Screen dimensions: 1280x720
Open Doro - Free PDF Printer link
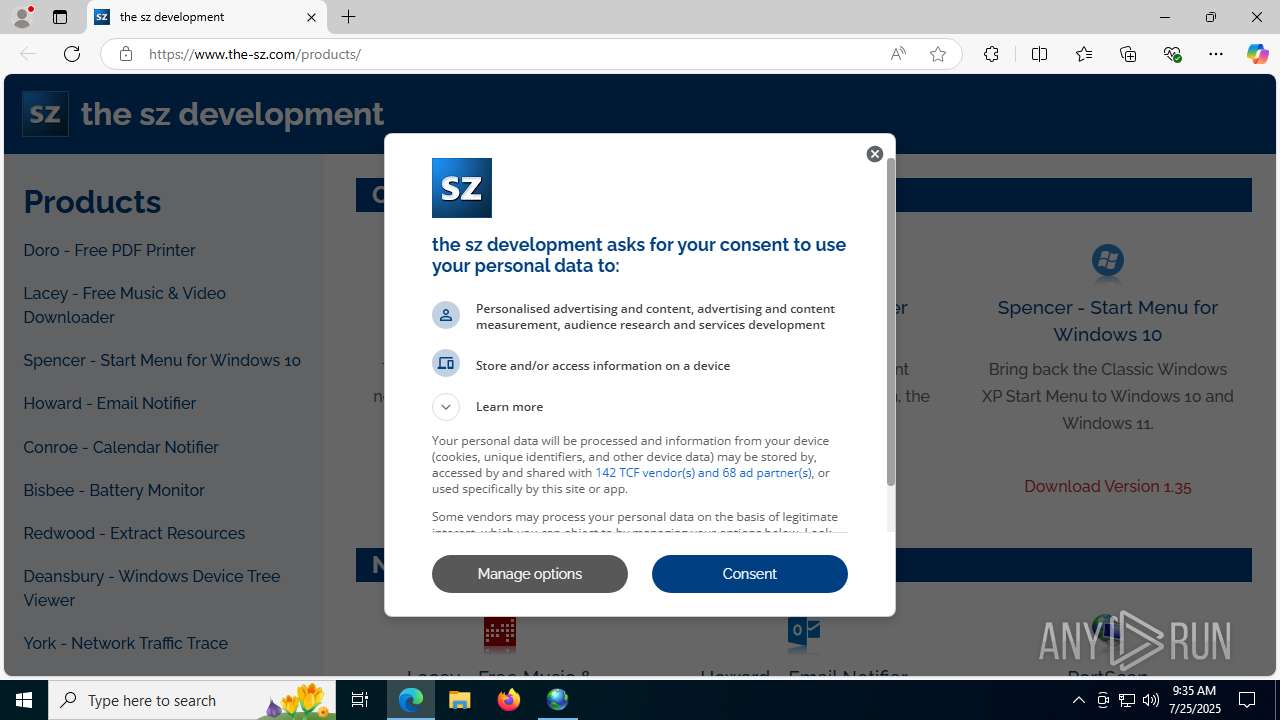pyautogui.click(x=110, y=250)
